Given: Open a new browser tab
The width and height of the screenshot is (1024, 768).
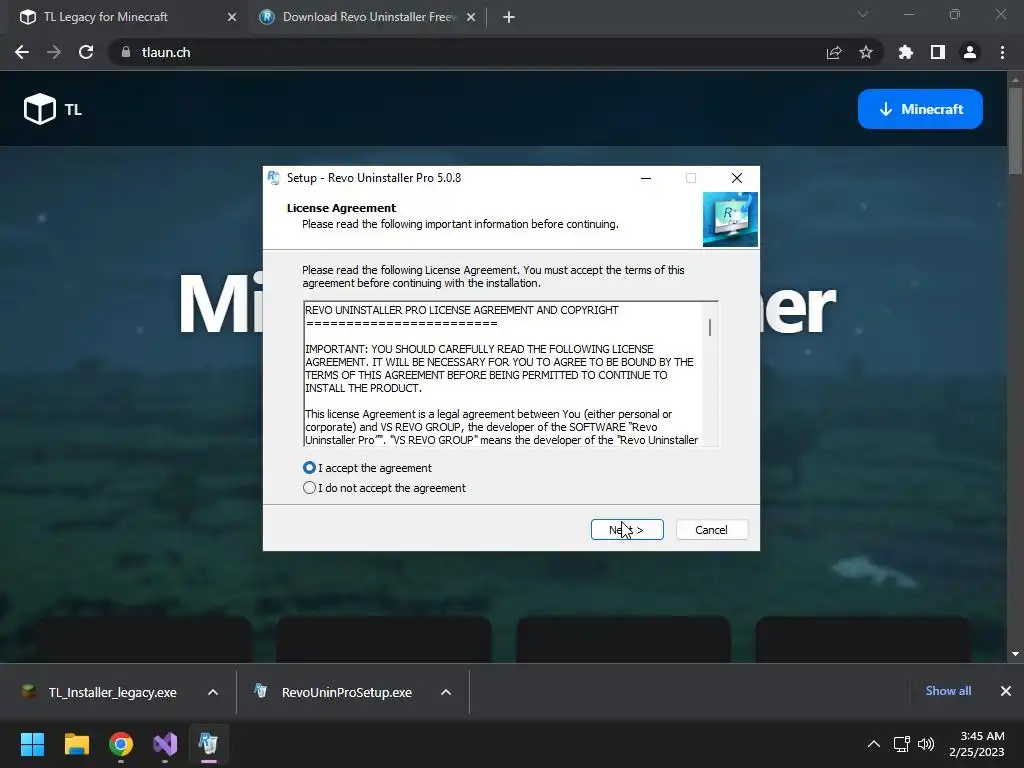Looking at the screenshot, I should (509, 17).
